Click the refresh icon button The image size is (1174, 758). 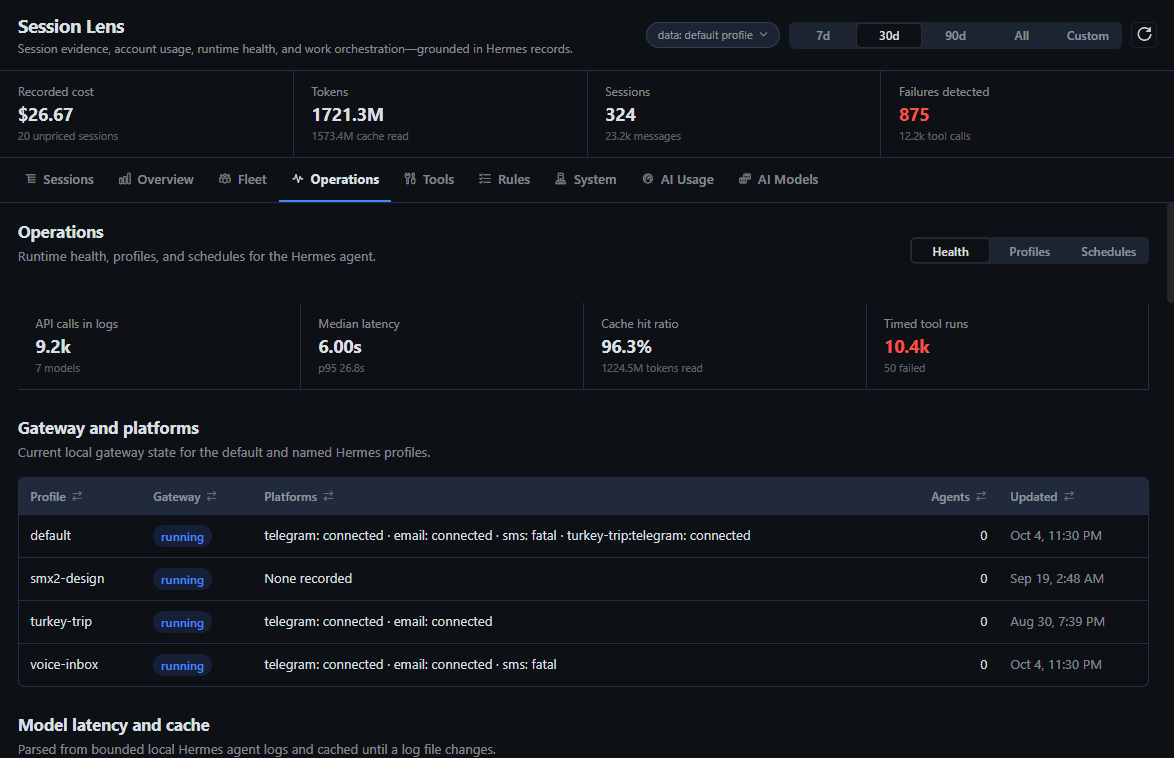pyautogui.click(x=1144, y=34)
